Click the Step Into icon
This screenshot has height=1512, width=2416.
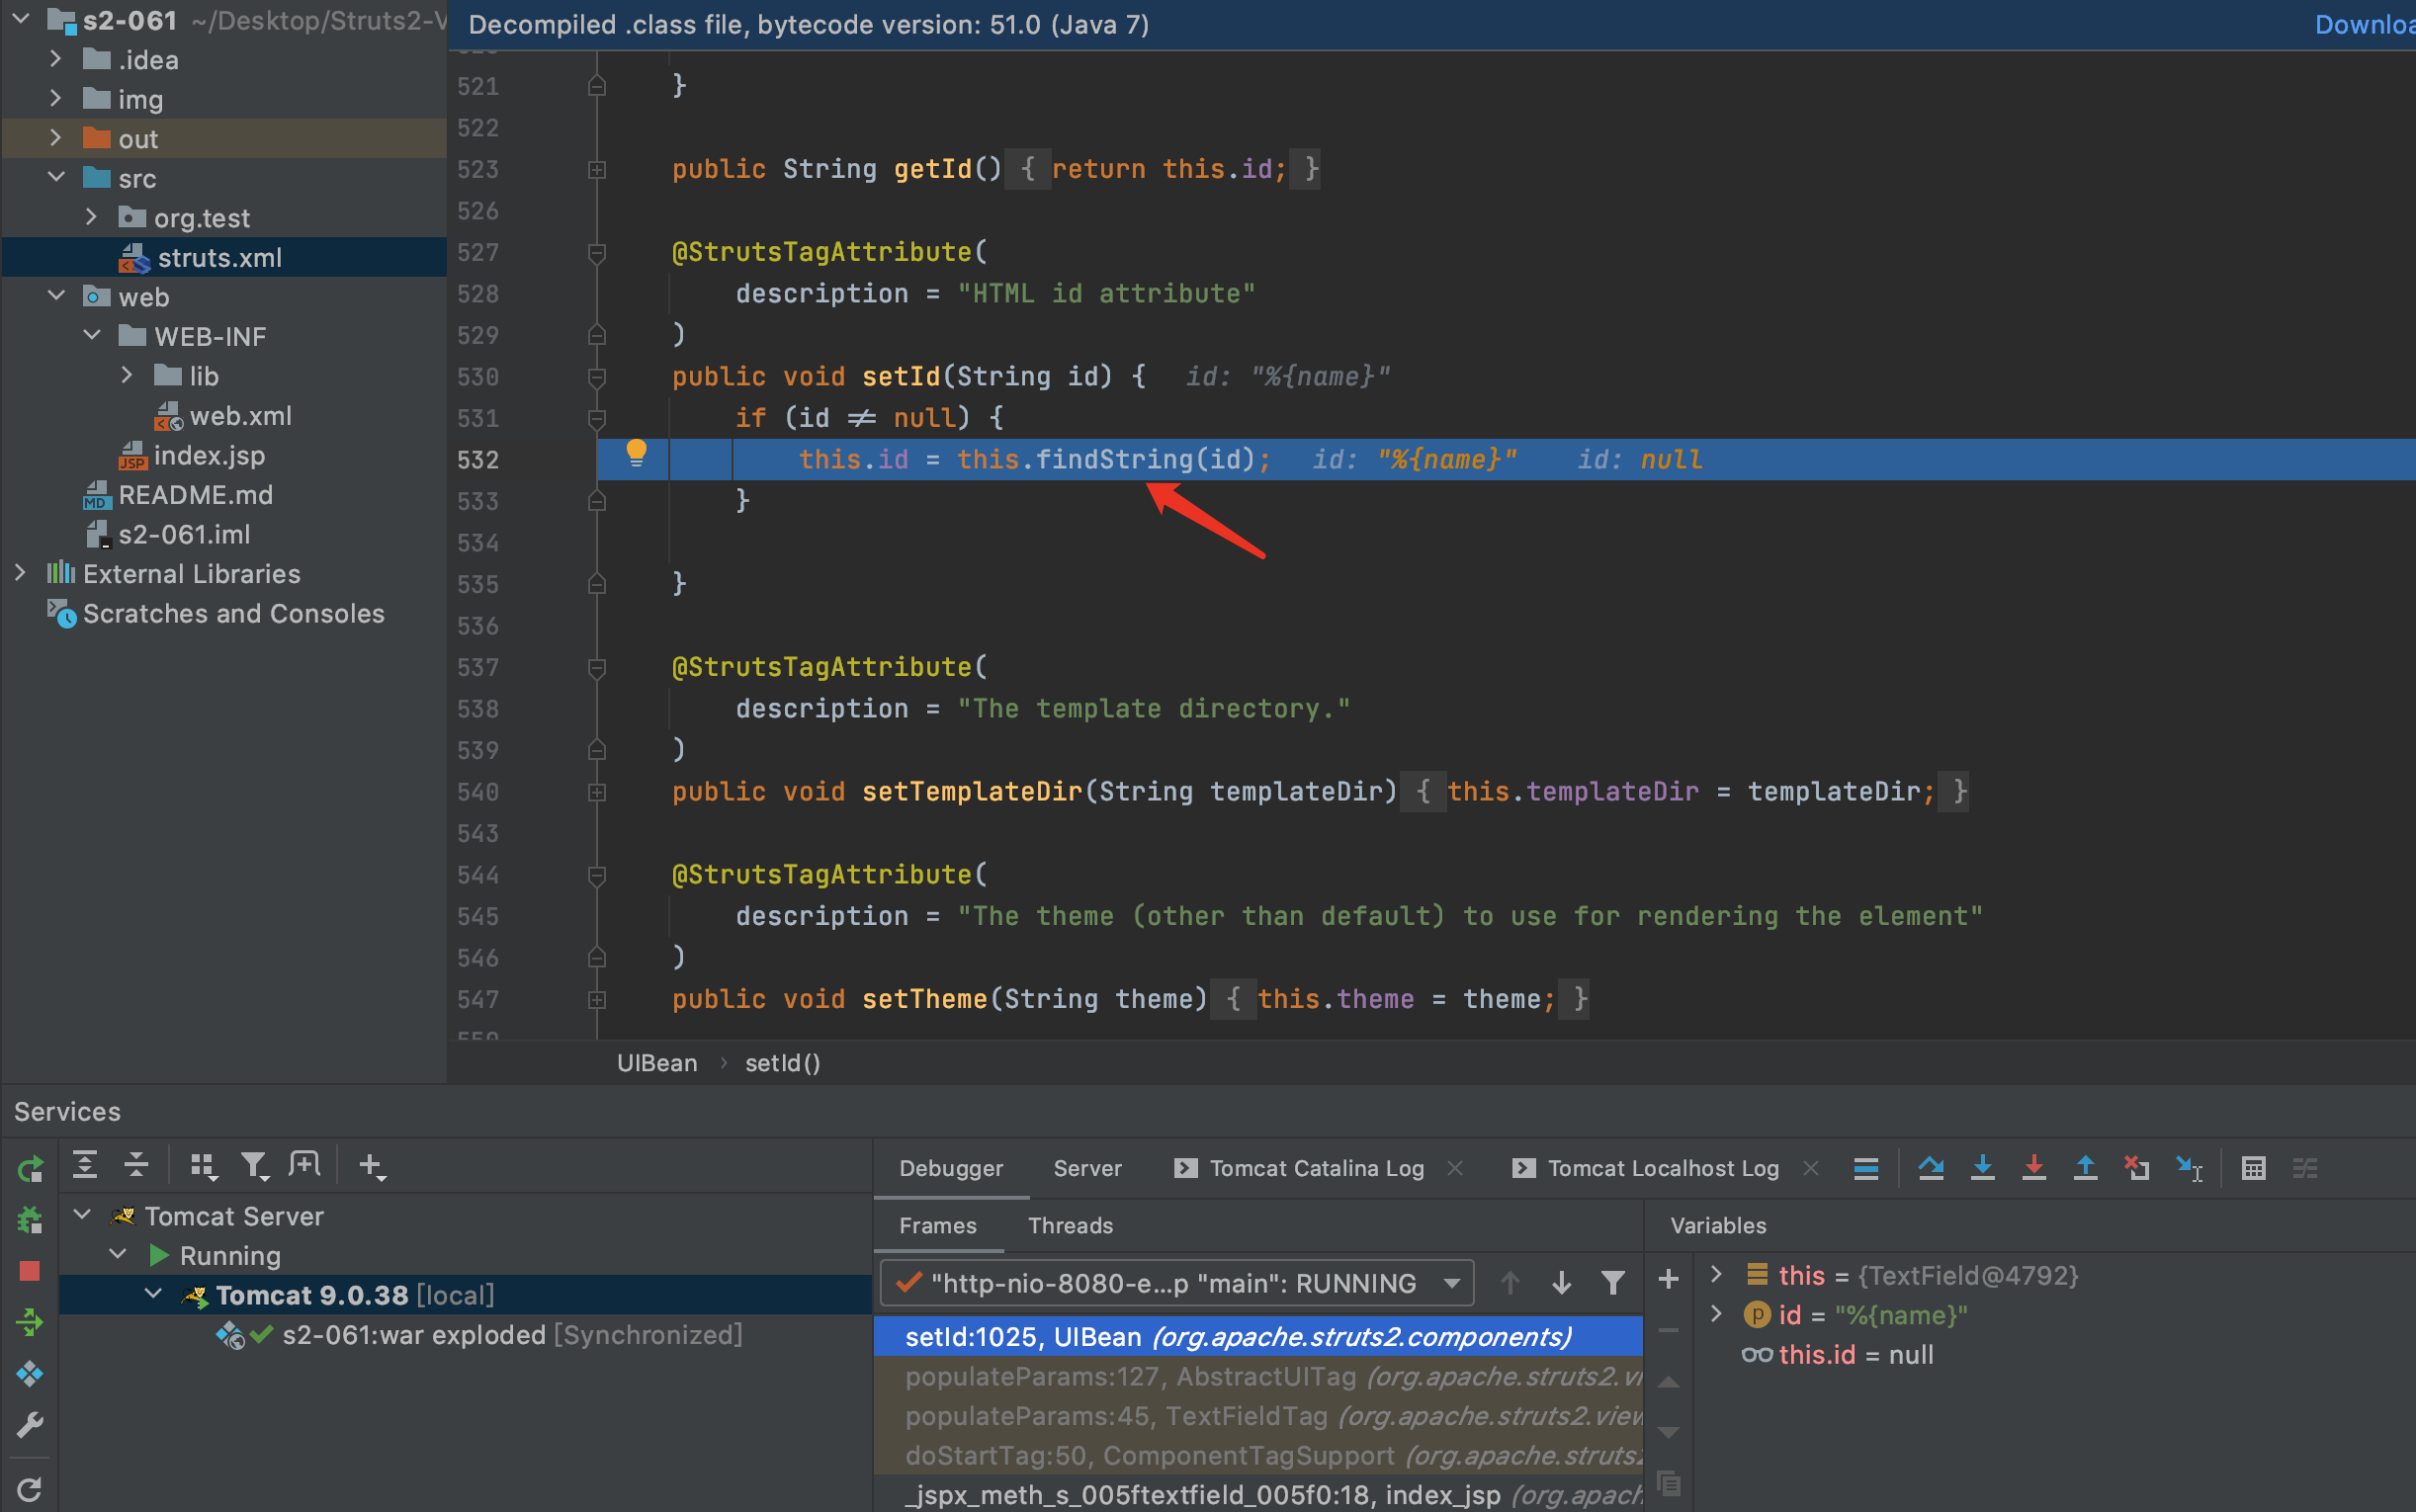(1982, 1168)
